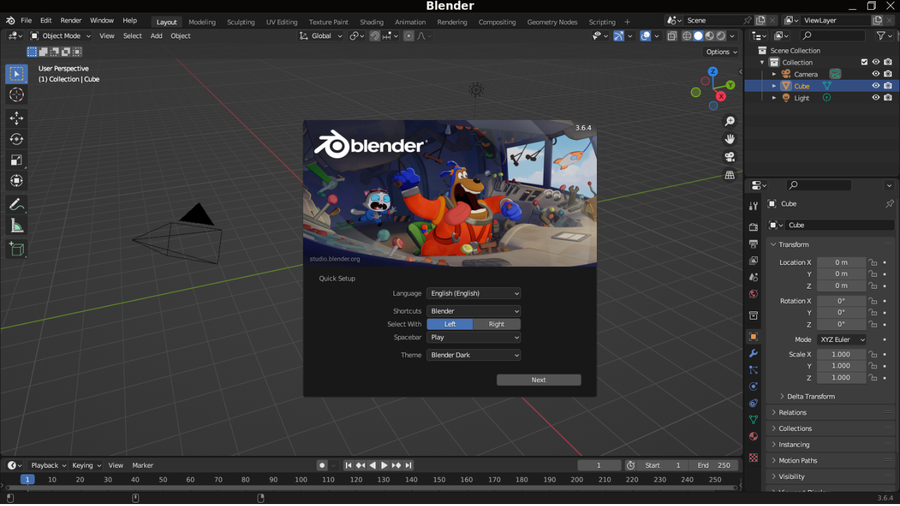Open the Options button in viewport

coord(721,52)
